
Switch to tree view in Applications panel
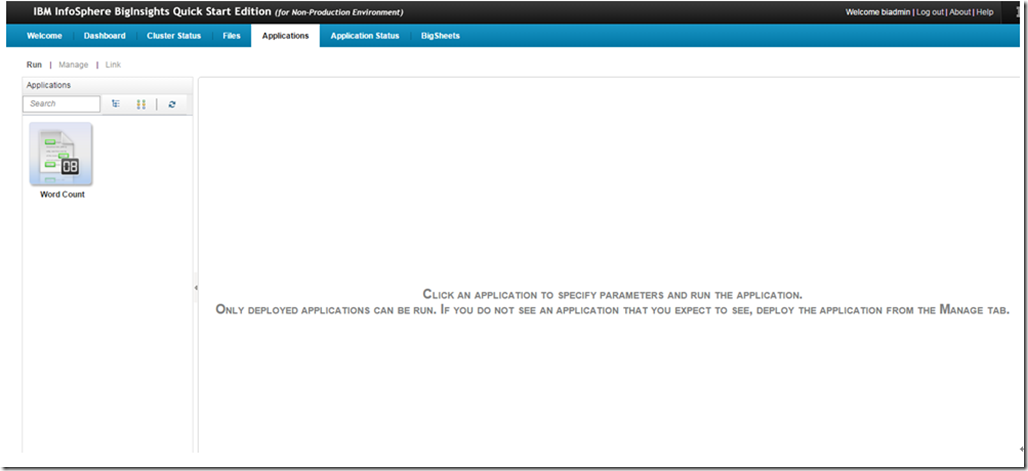116,104
